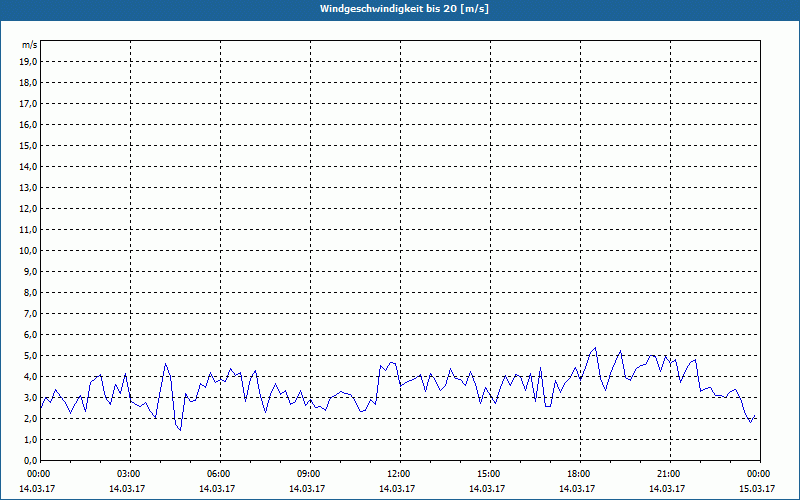Click the "14.03.17" date under 09:00
Viewport: 800px width, 500px height.
(x=307, y=489)
